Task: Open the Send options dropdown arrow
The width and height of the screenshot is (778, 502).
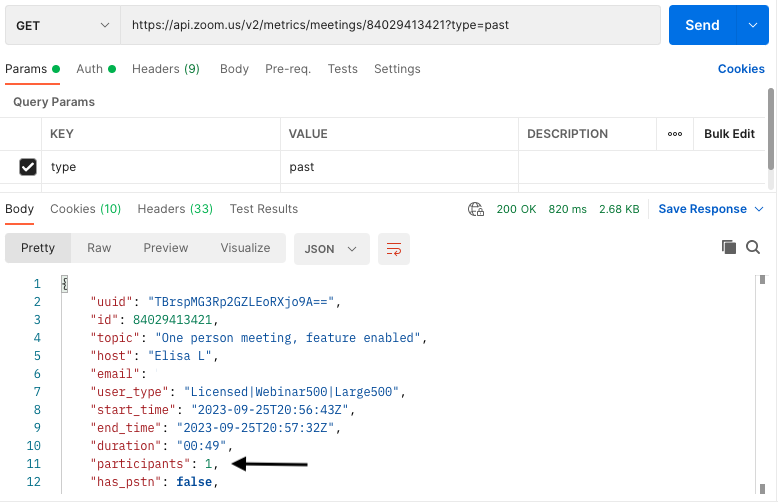Action: (753, 25)
